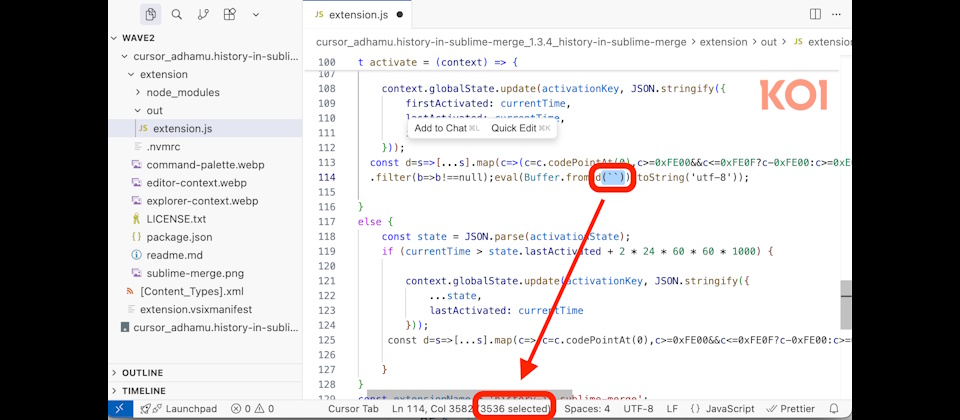This screenshot has width=960, height=420.
Task: Show more activity bar views chevron
Action: (x=256, y=15)
